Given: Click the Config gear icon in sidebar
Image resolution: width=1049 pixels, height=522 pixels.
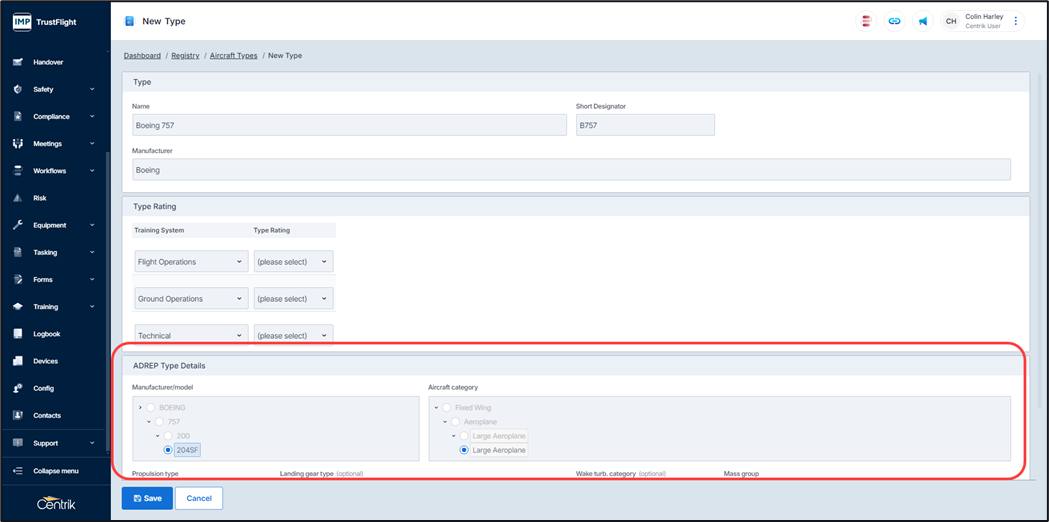Looking at the screenshot, I should 18,388.
